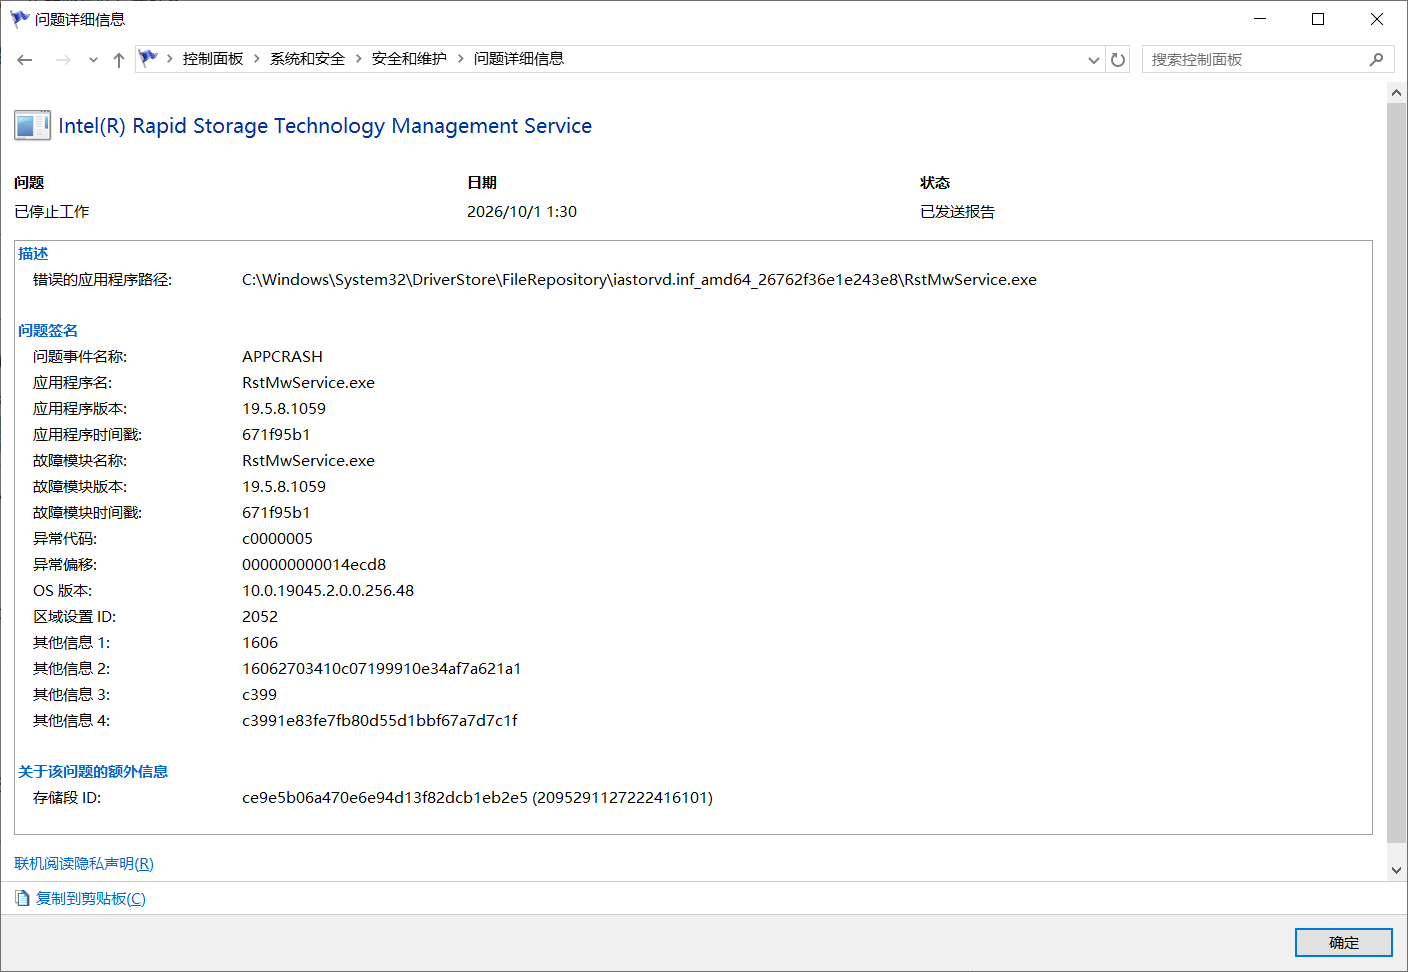Screen dimensions: 1408x972
Task: Open the 联机阅读隐私声明 link
Action: click(x=84, y=863)
